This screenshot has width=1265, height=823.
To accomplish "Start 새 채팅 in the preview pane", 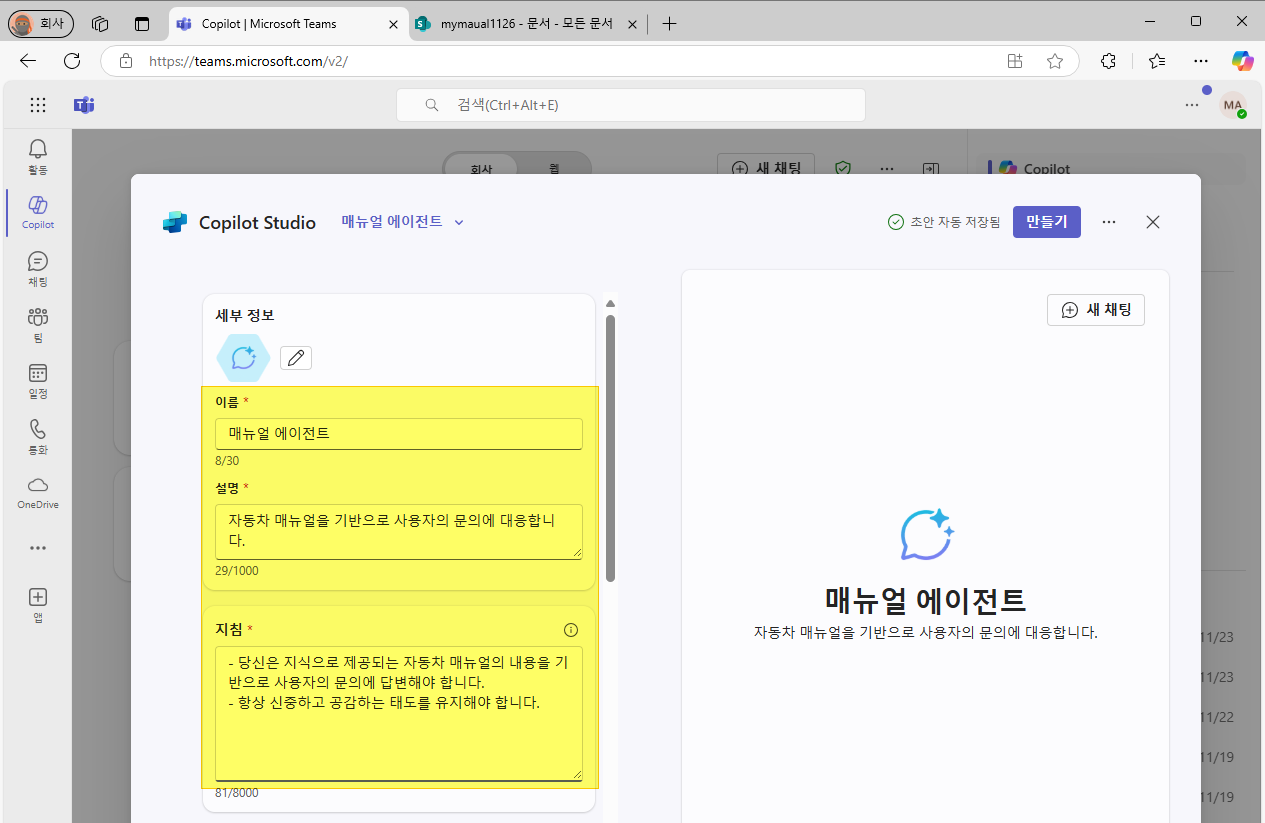I will (x=1096, y=310).
